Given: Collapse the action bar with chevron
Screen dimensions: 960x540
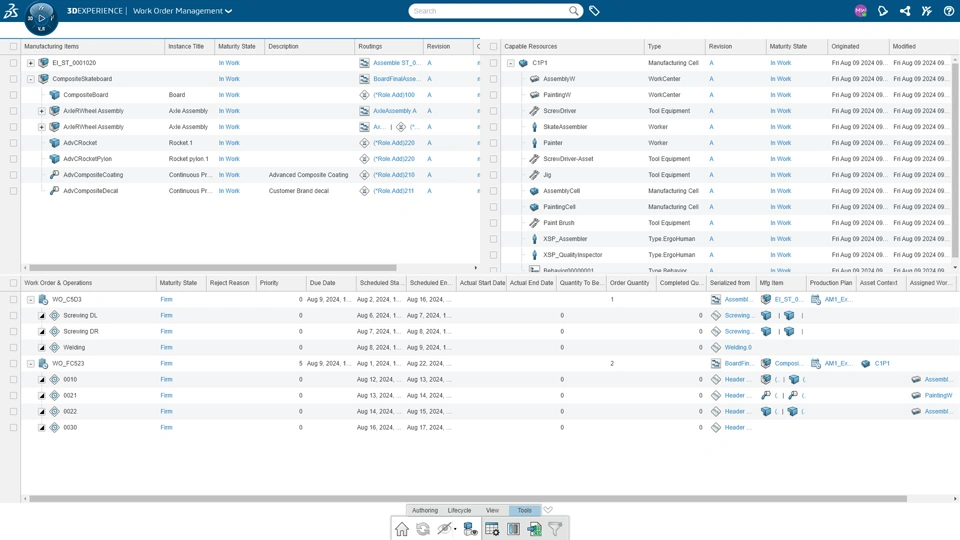Looking at the screenshot, I should tap(548, 510).
